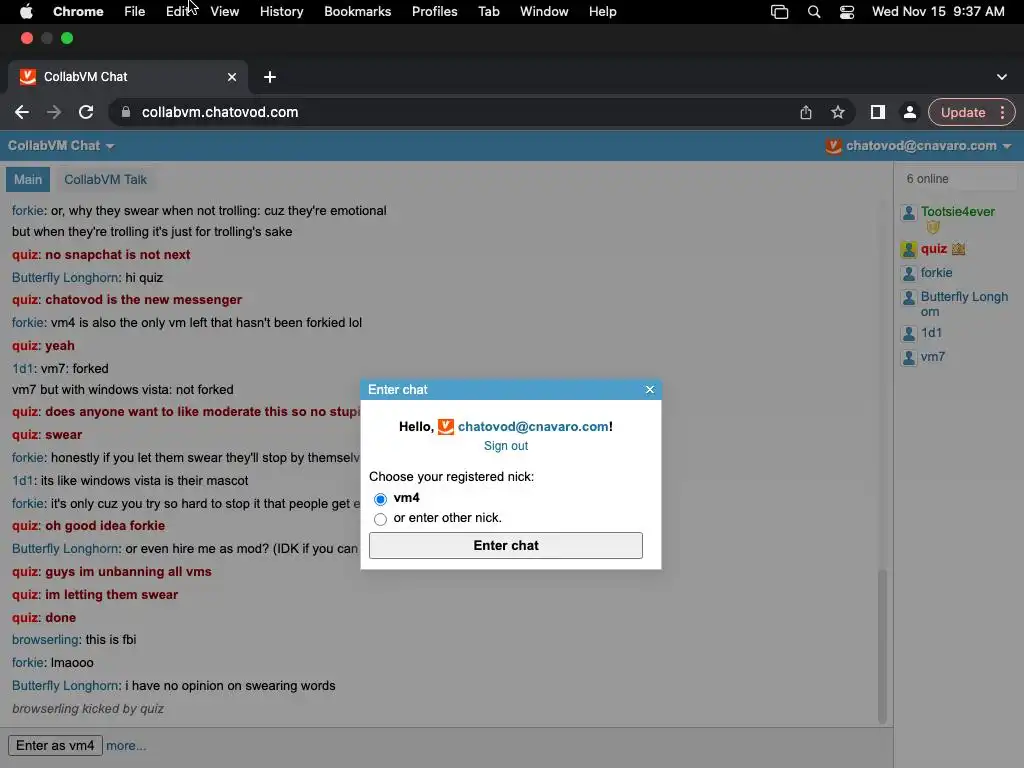This screenshot has width=1024, height=768.
Task: Click the Chrome Update button
Action: [x=963, y=112]
